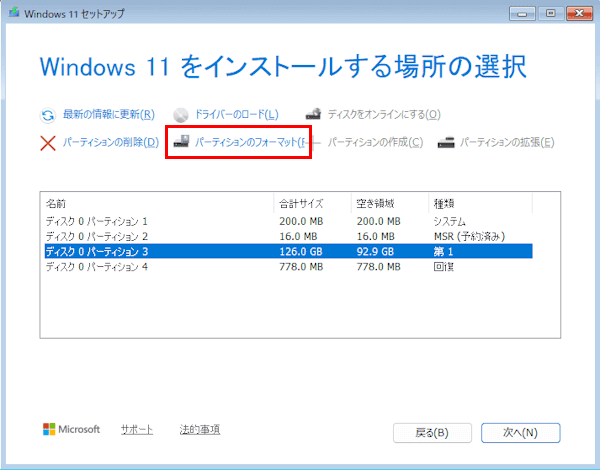This screenshot has height=470, width=600.
Task: Select row ディスク 0 パーティション 4
Action: point(289,266)
